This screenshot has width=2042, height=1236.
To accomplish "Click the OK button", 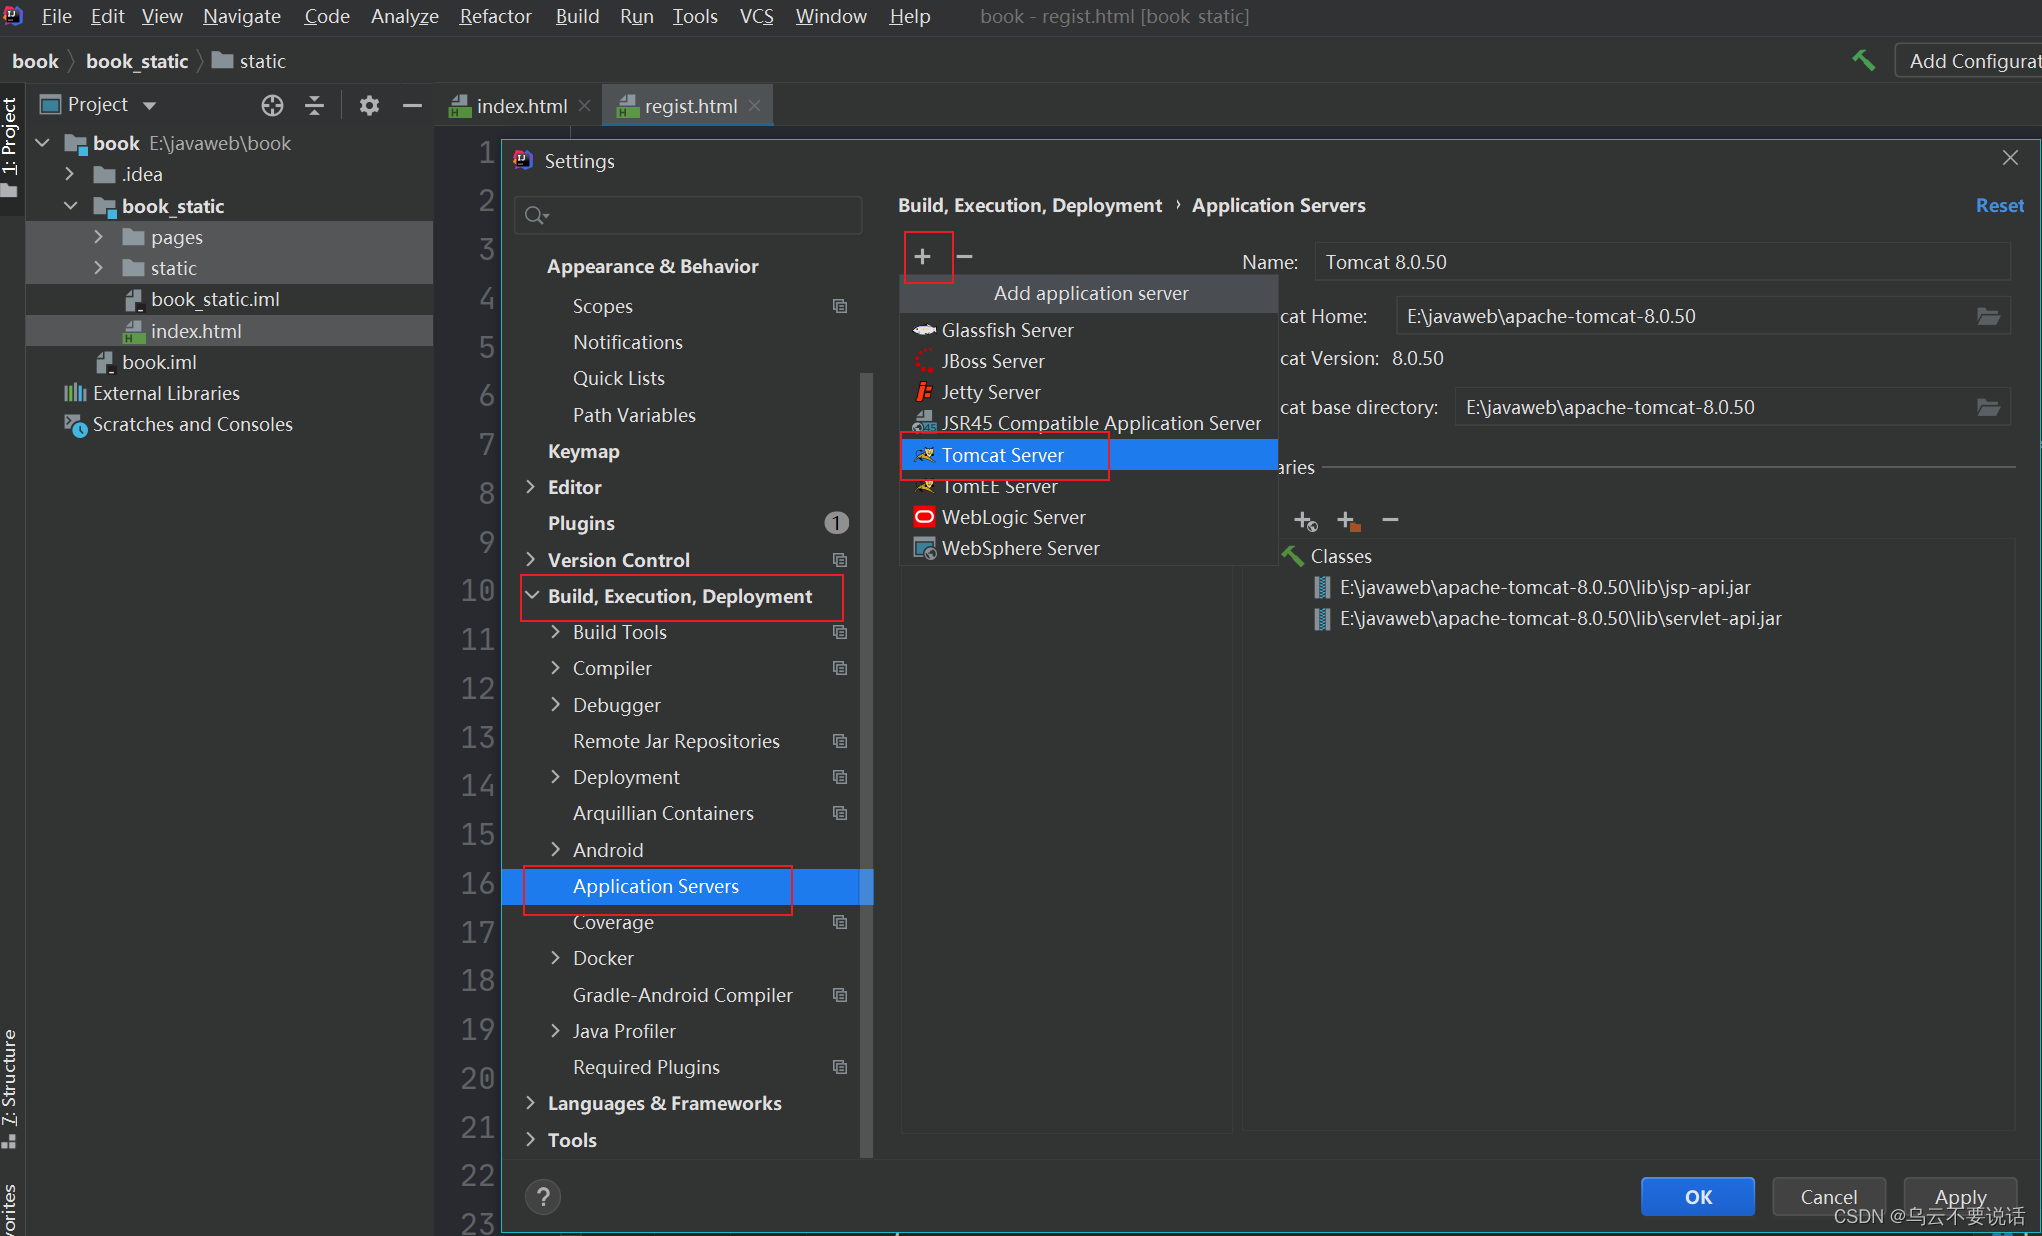I will (1698, 1197).
